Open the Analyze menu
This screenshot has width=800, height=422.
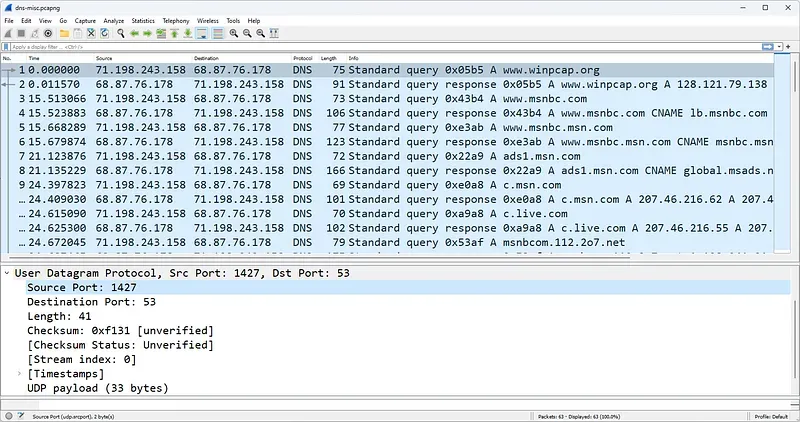[x=113, y=21]
